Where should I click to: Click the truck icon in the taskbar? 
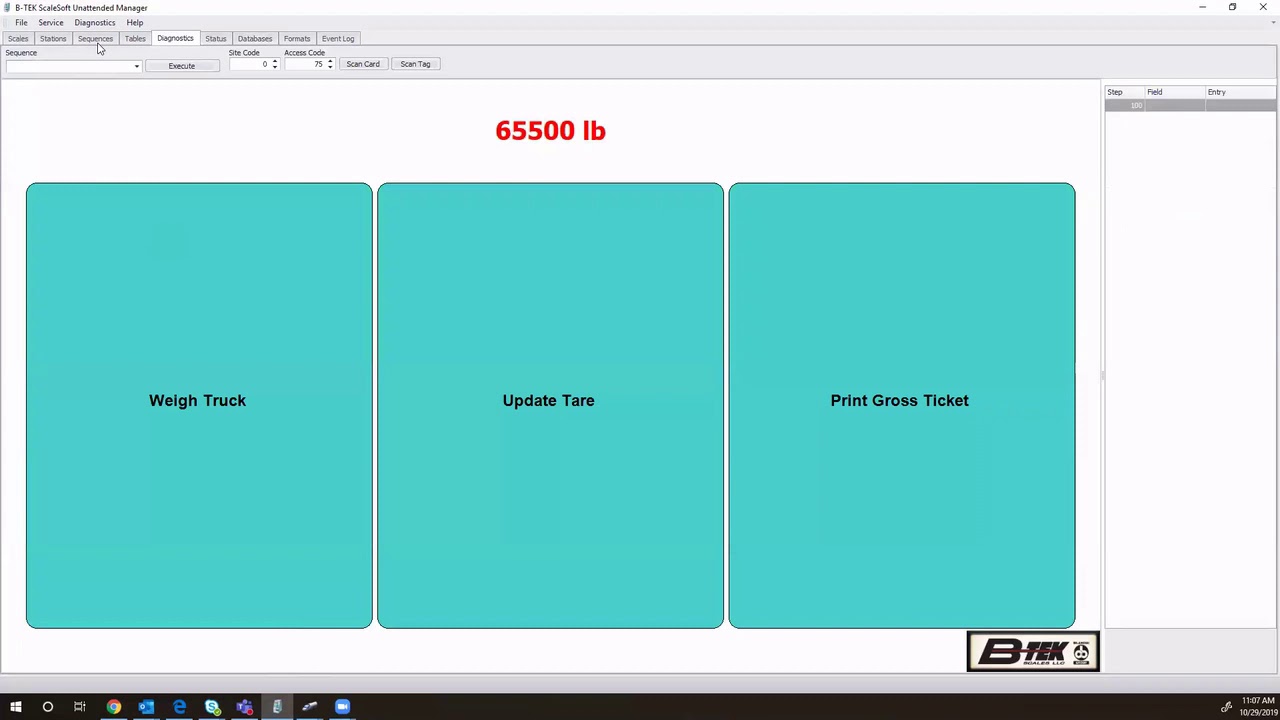[x=310, y=707]
